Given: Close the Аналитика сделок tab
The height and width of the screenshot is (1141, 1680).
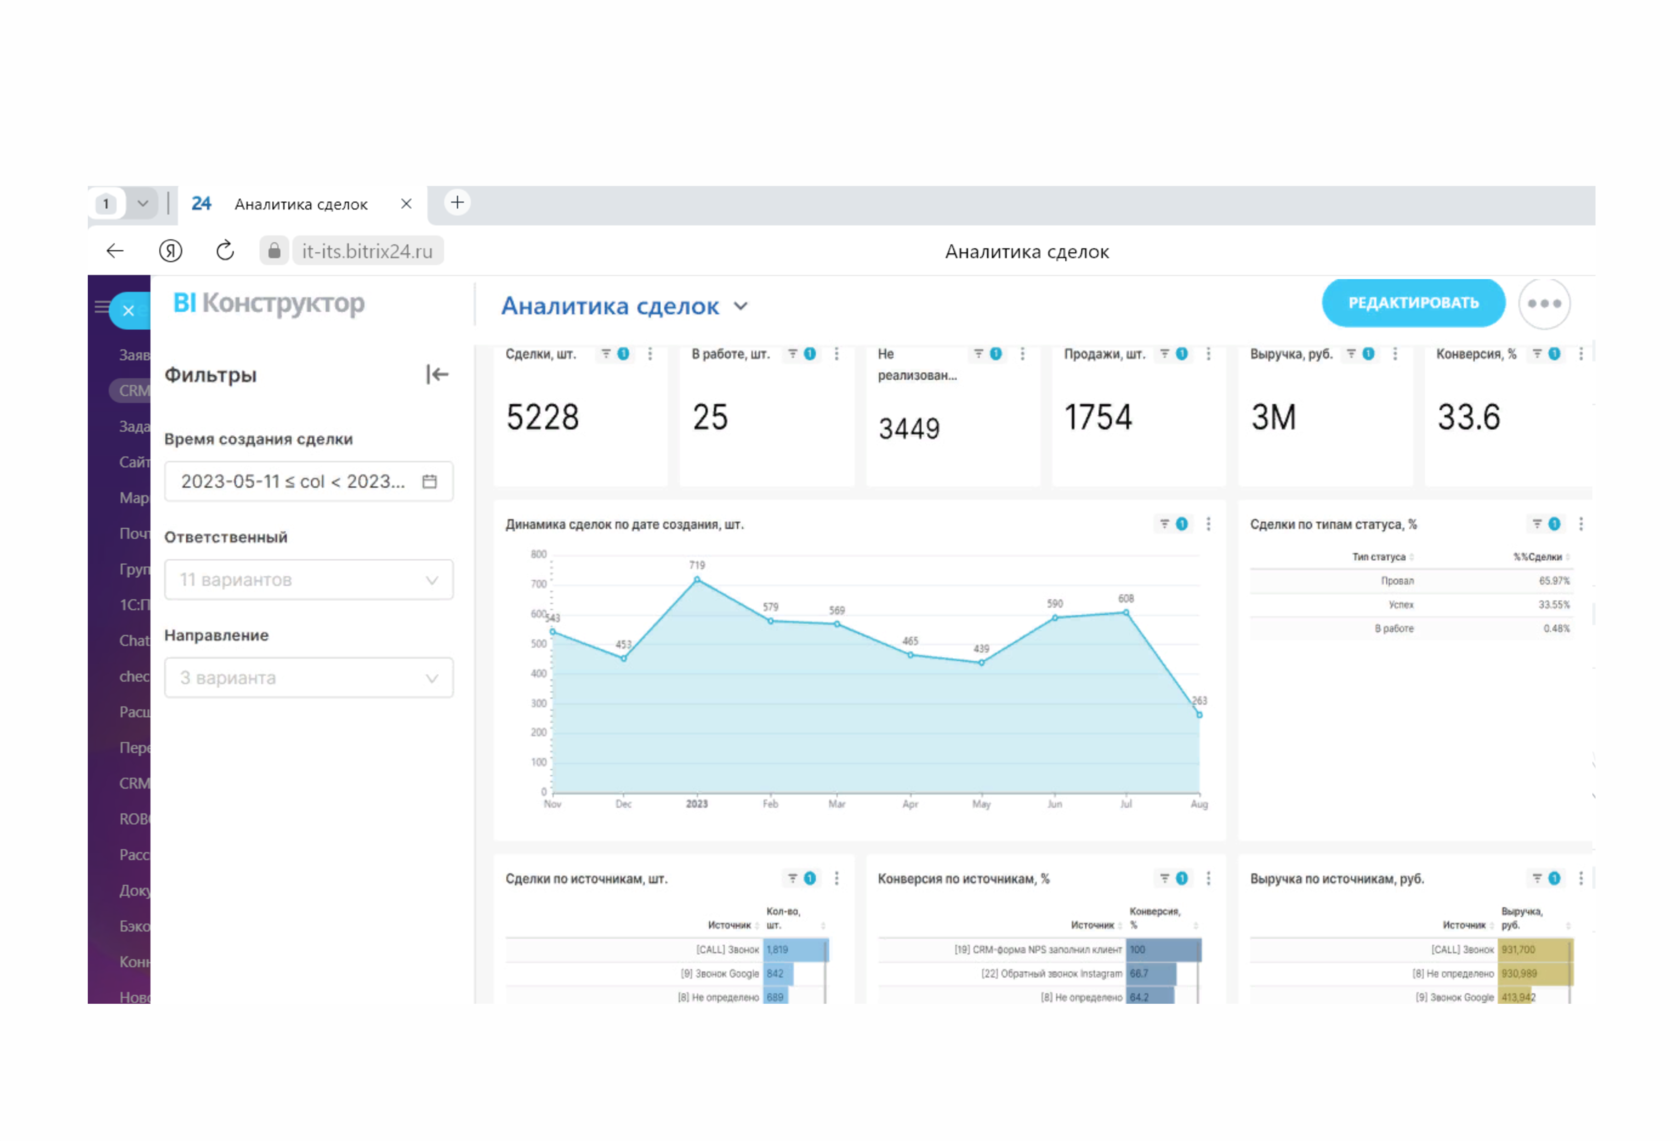Looking at the screenshot, I should click(406, 204).
